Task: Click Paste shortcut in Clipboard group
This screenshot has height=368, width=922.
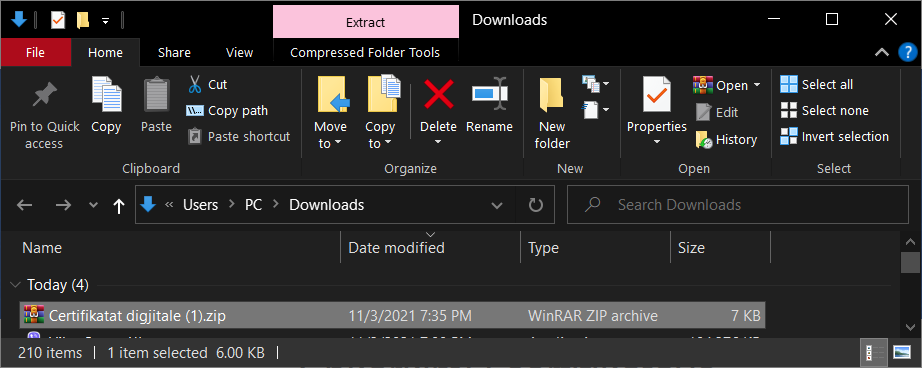Action: tap(239, 136)
